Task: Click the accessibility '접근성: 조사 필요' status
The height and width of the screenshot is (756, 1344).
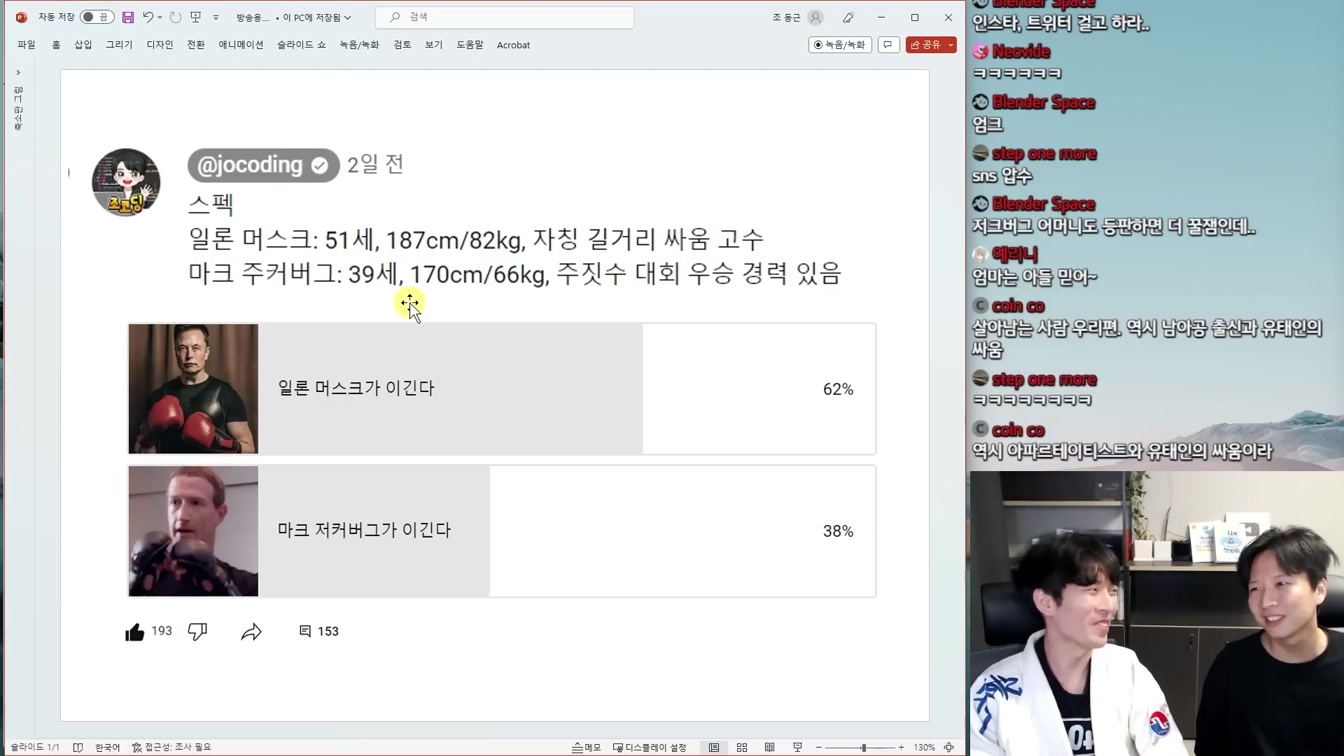Action: click(171, 747)
